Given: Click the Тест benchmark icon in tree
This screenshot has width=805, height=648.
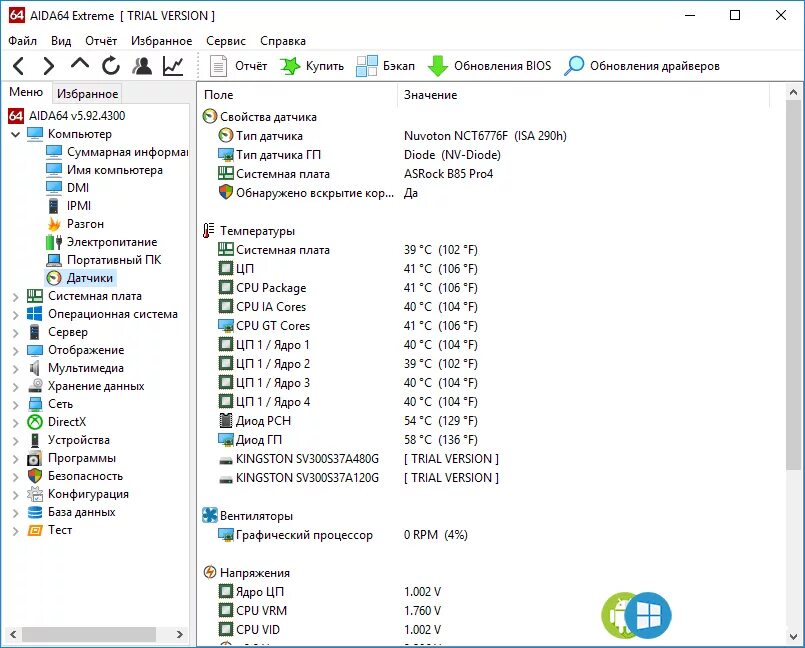Looking at the screenshot, I should coord(35,530).
